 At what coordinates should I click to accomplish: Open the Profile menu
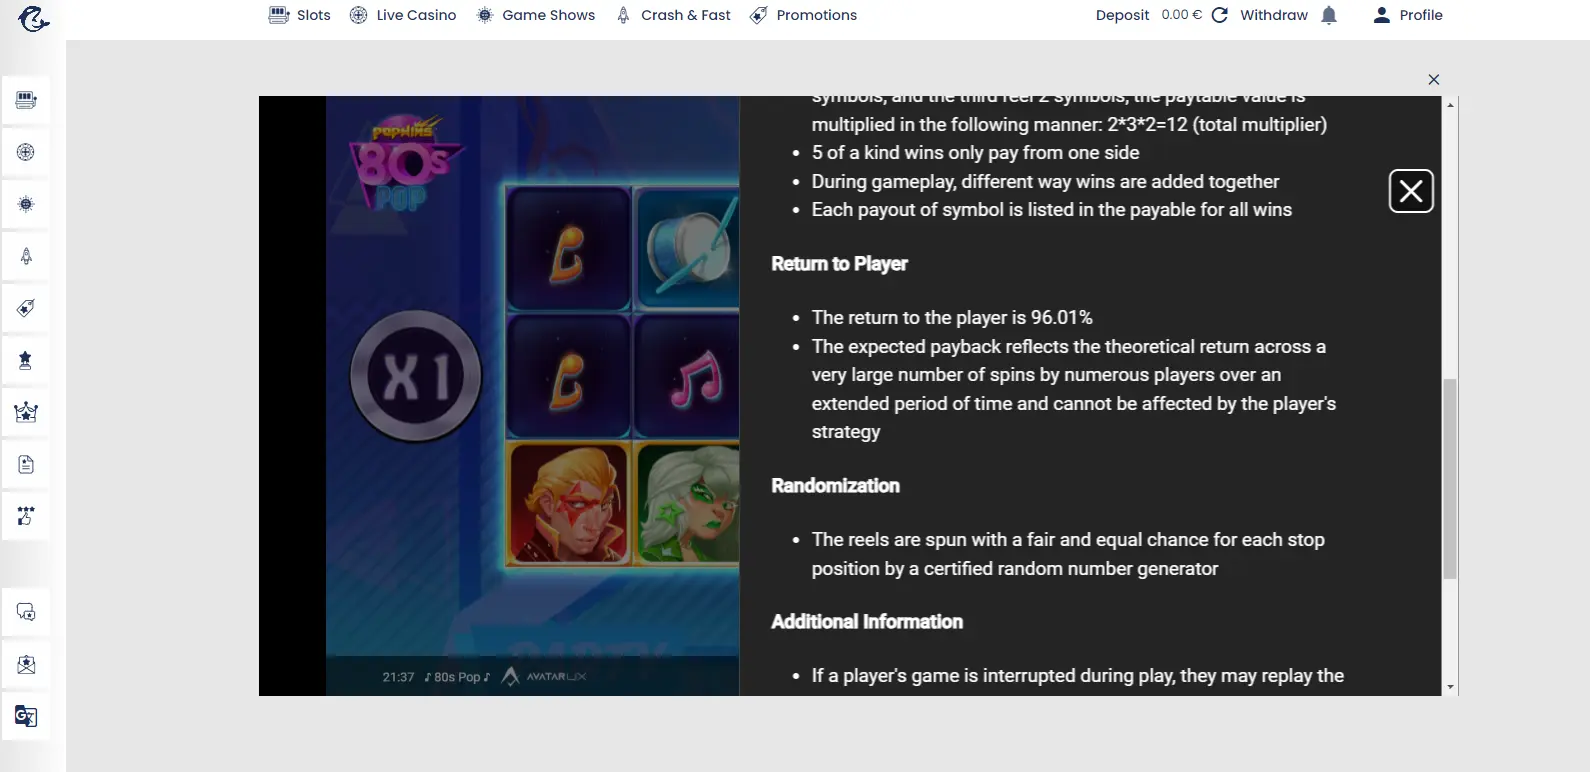point(1408,15)
